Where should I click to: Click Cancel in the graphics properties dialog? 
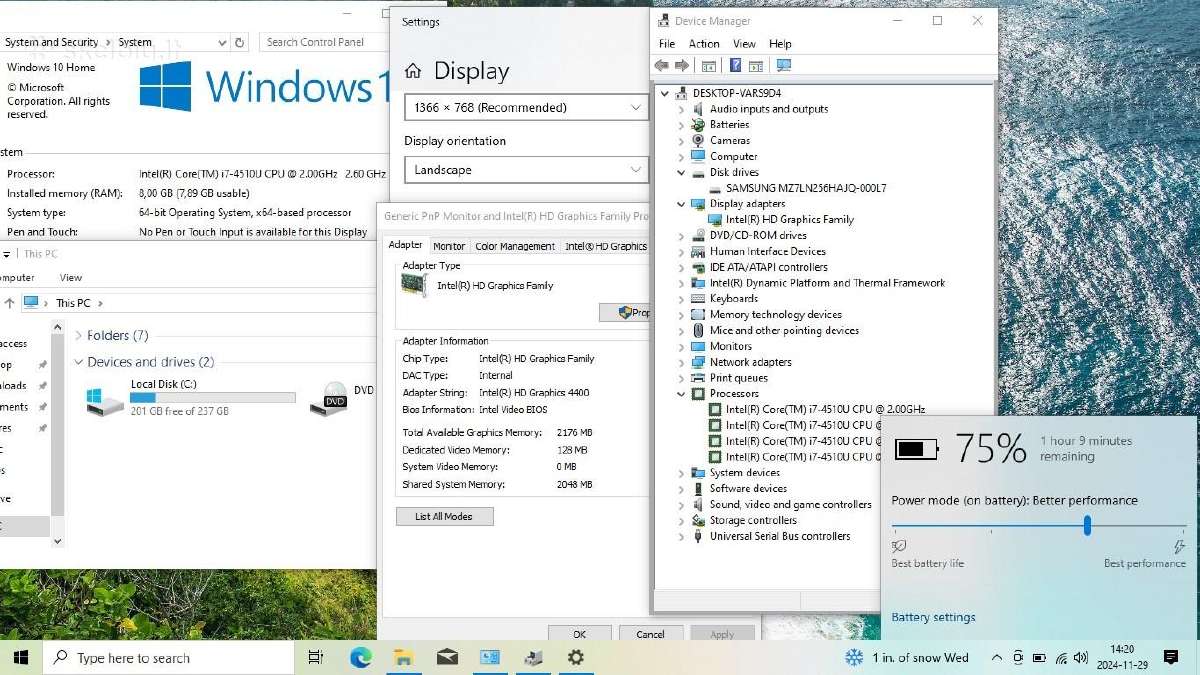[x=650, y=634]
